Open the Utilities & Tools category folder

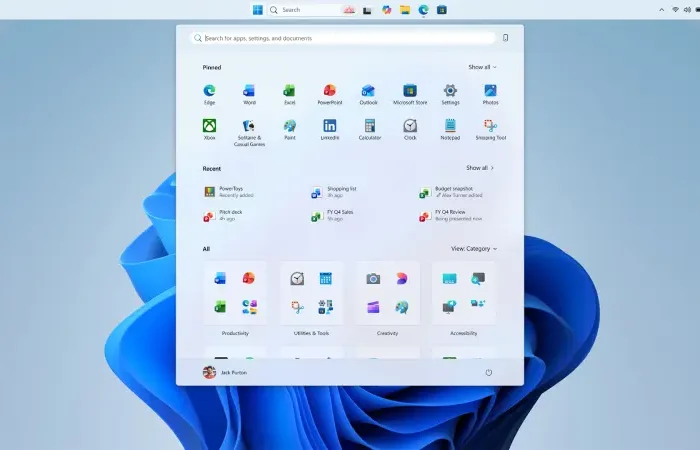(x=311, y=293)
